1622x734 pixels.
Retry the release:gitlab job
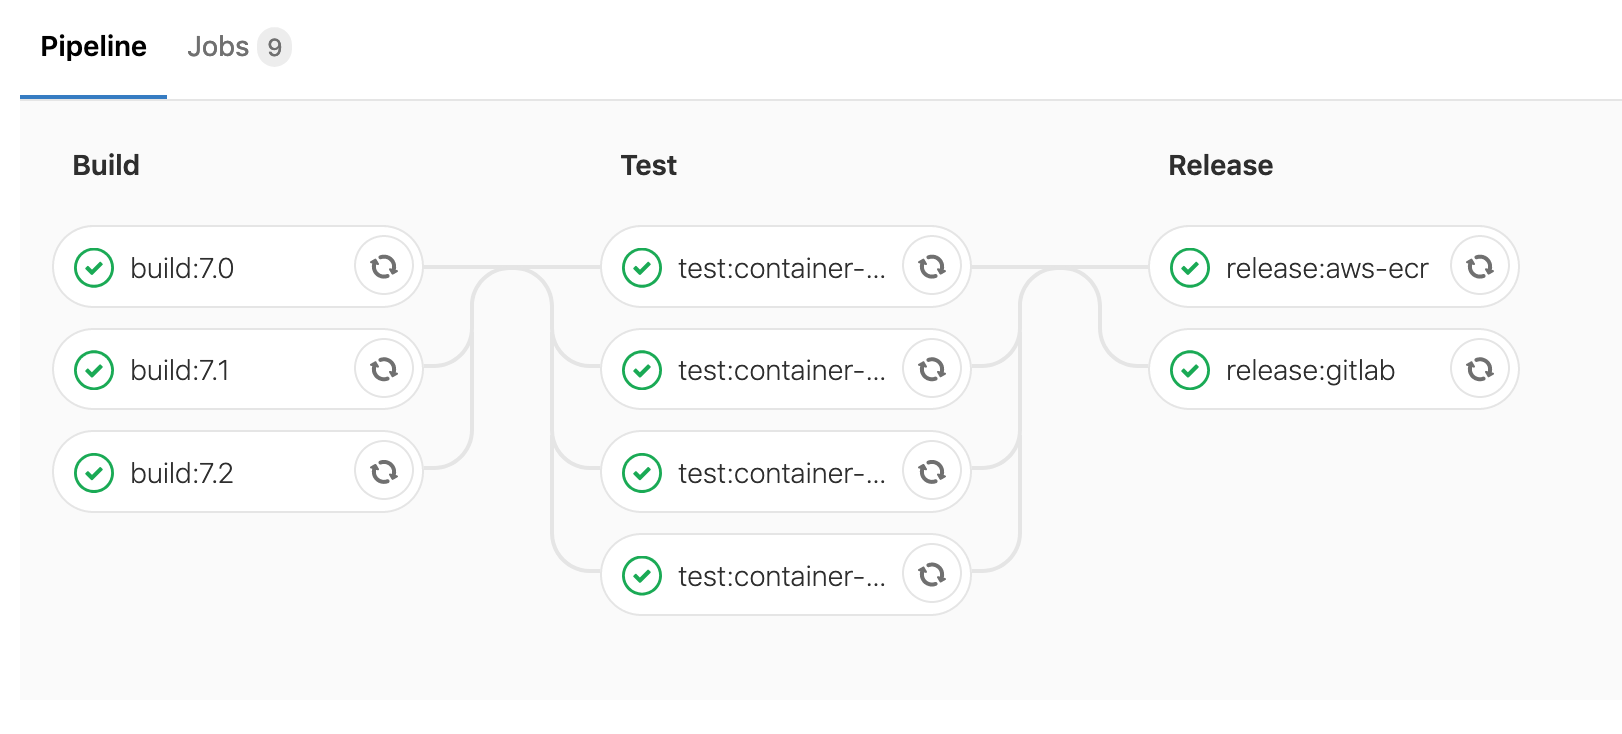point(1480,370)
